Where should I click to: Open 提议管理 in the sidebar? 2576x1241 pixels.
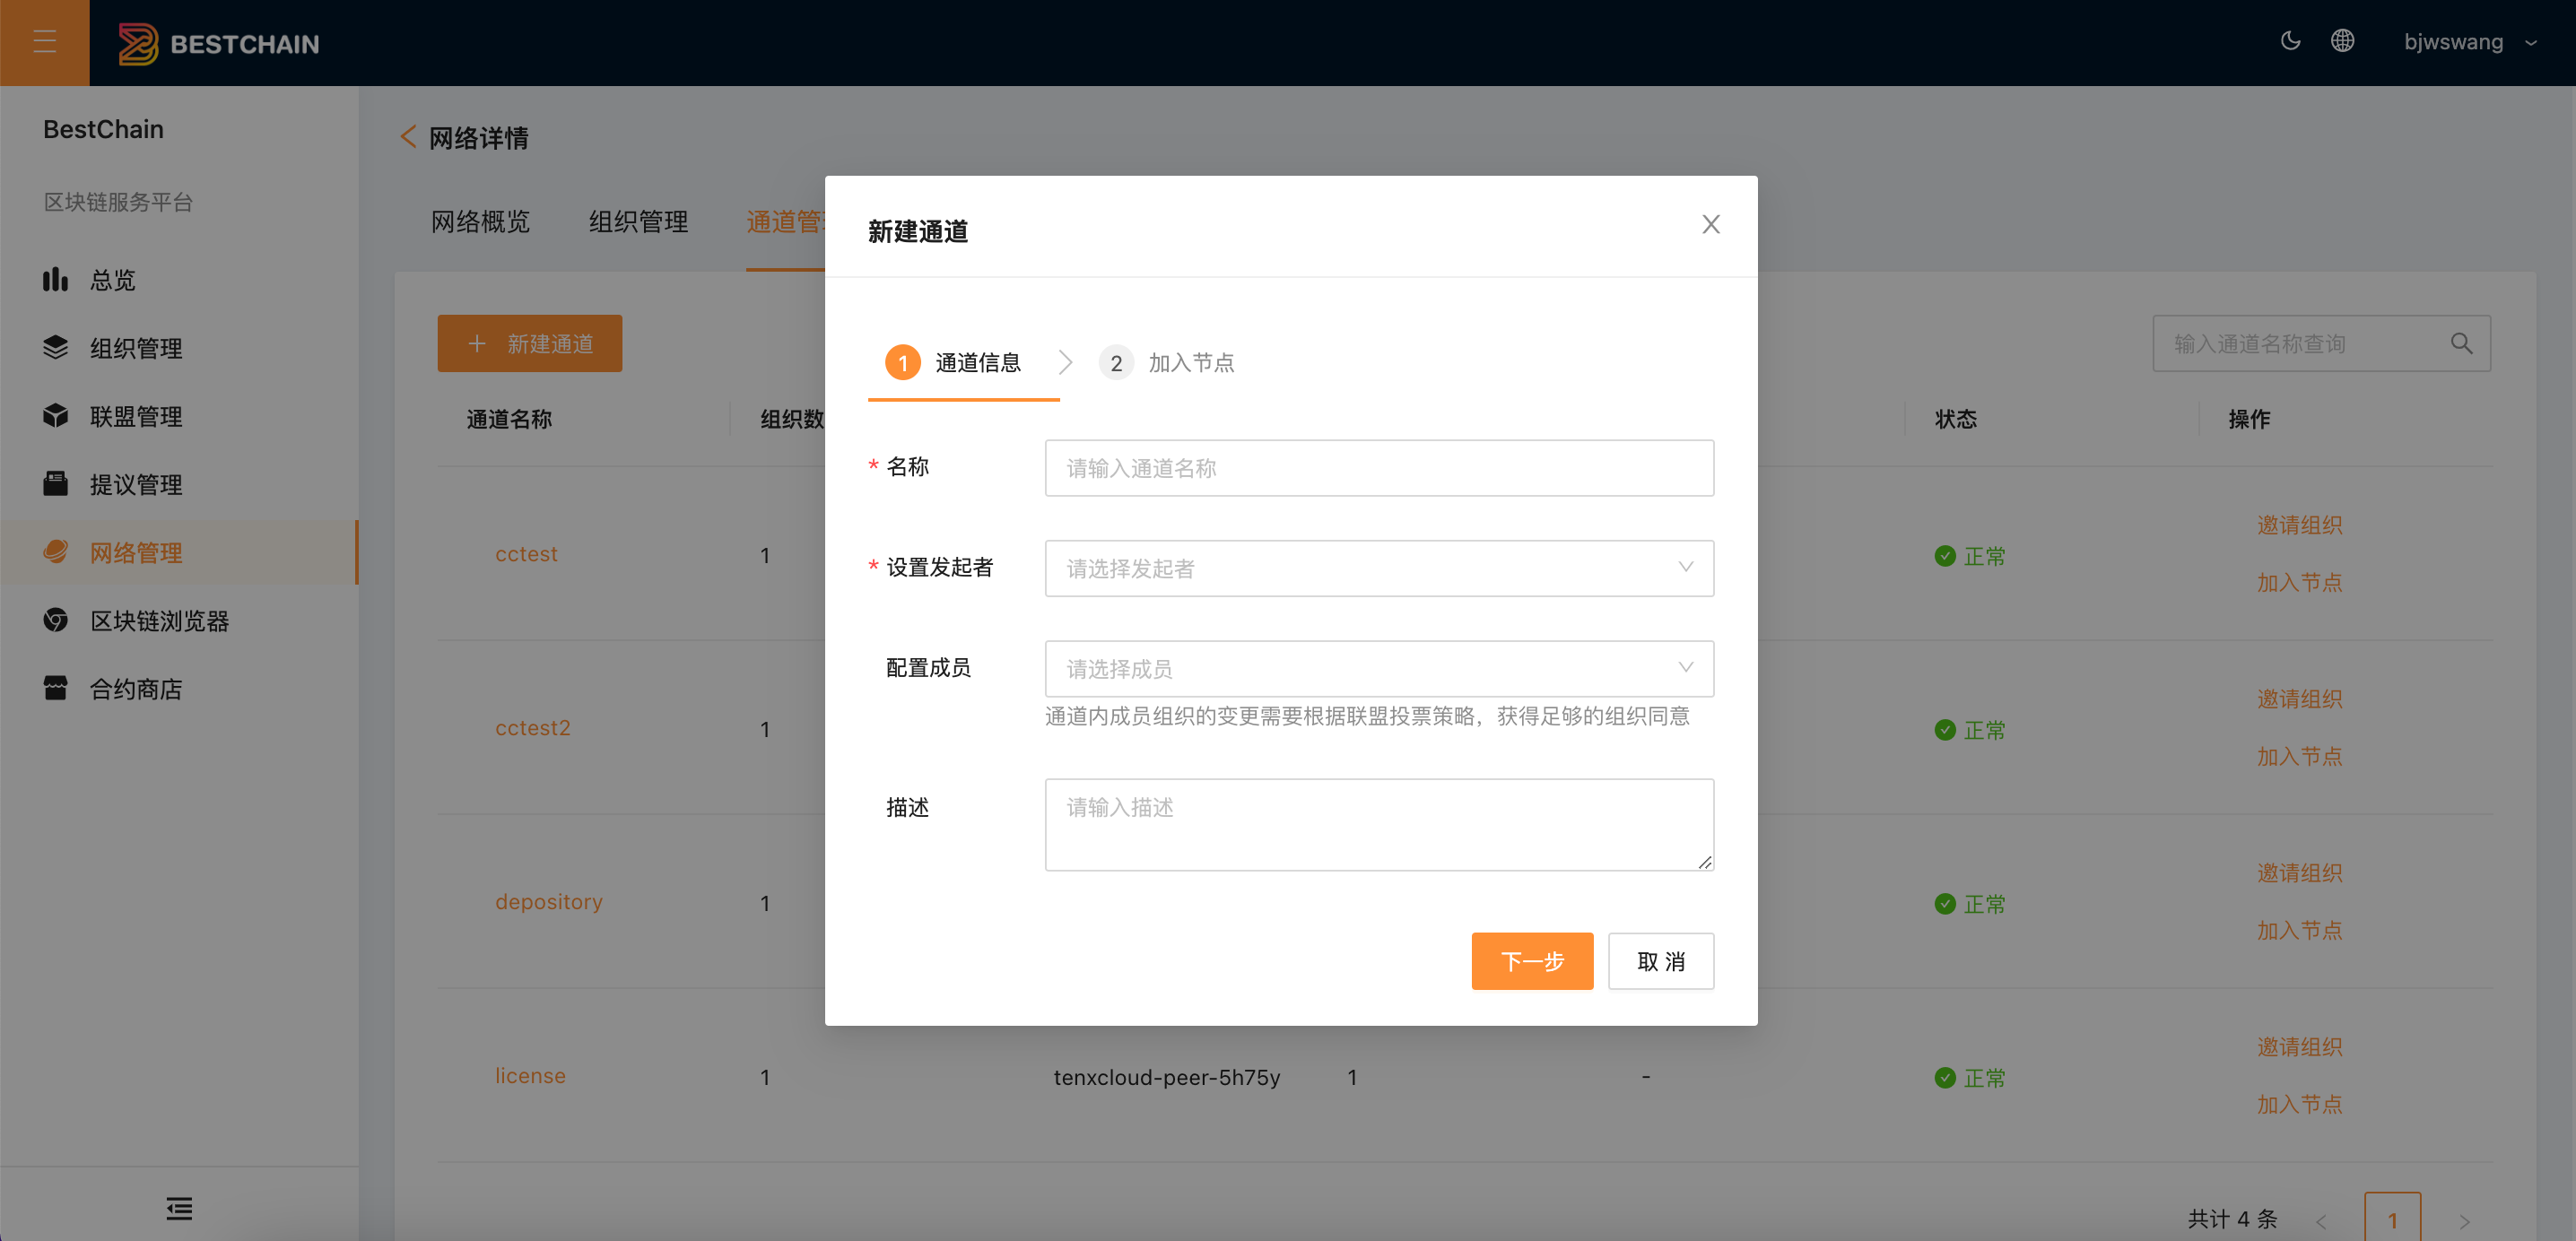[x=179, y=484]
